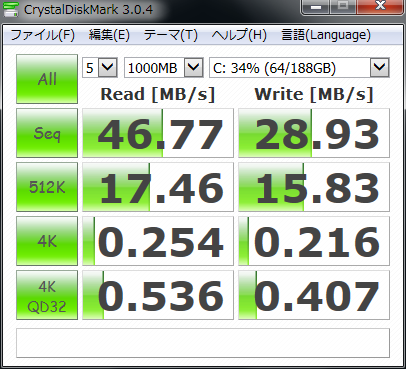Start the 4K random test

pos(47,241)
